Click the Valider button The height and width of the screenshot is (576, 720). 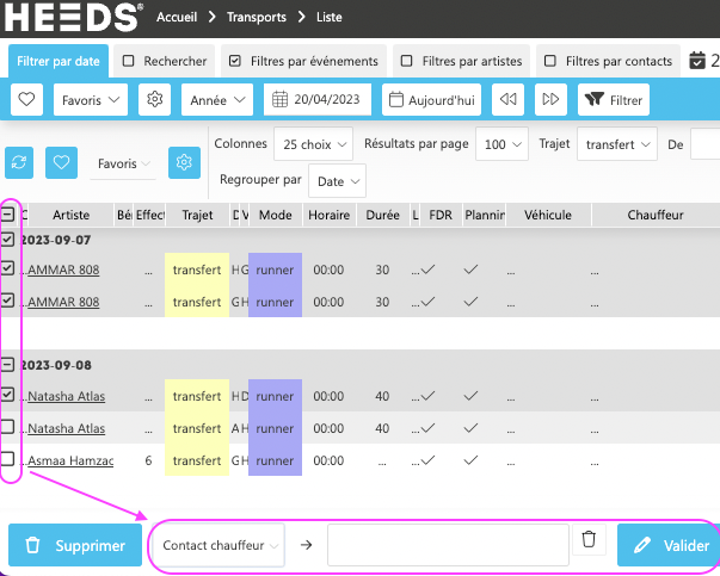click(x=669, y=545)
